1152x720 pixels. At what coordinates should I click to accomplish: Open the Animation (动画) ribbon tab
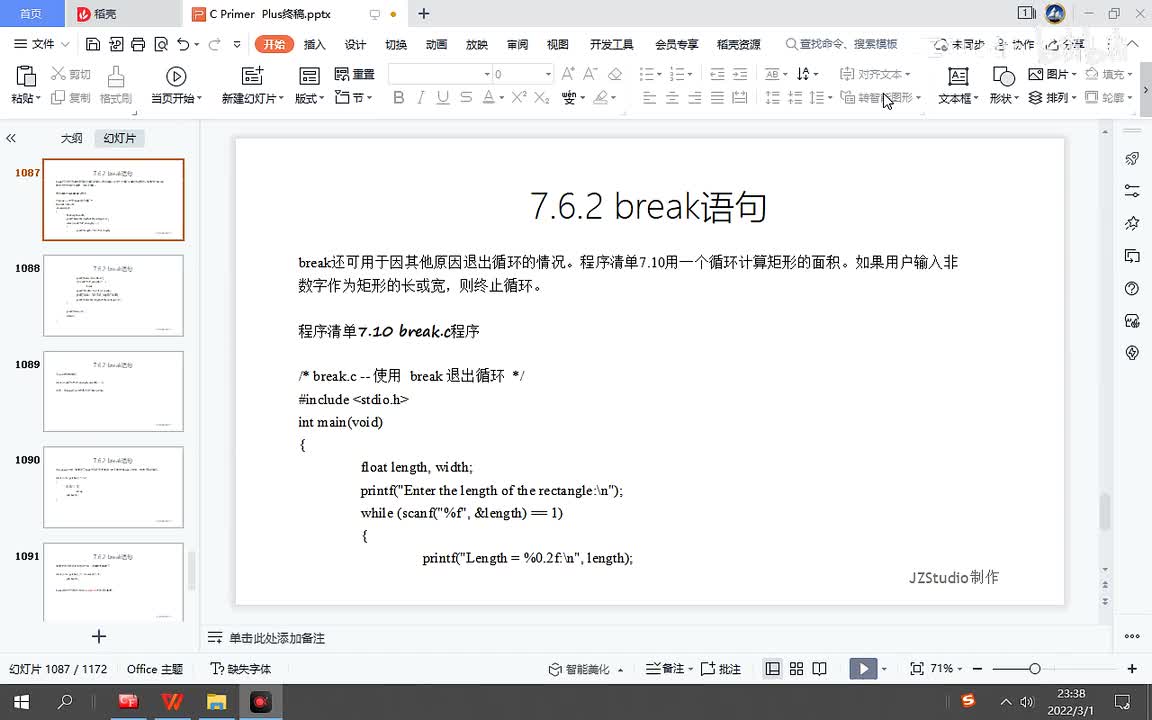tap(436, 44)
